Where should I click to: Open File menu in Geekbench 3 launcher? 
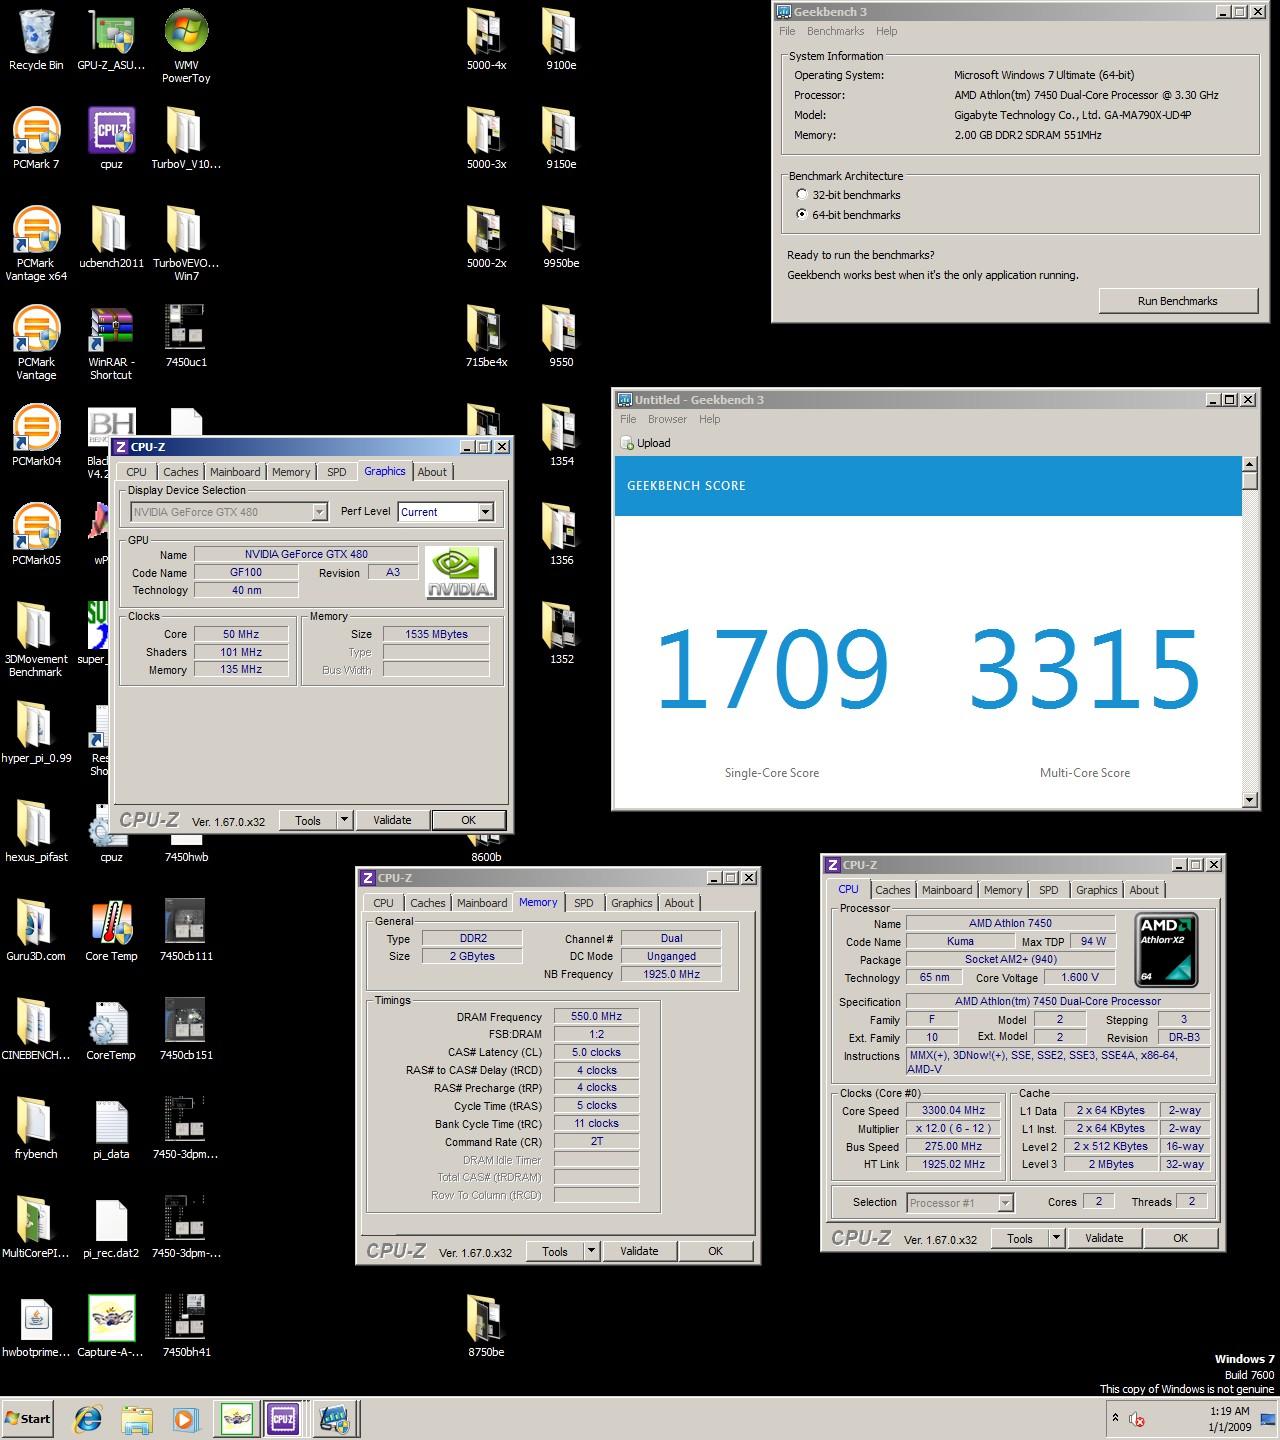tap(788, 31)
